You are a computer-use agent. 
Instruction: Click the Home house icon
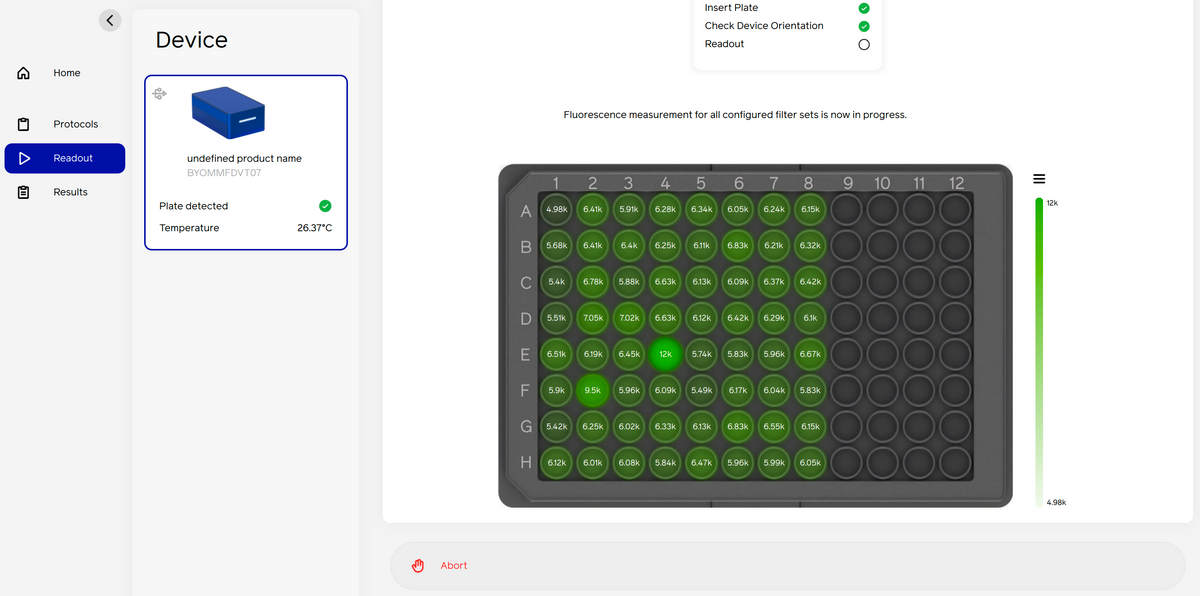24,73
